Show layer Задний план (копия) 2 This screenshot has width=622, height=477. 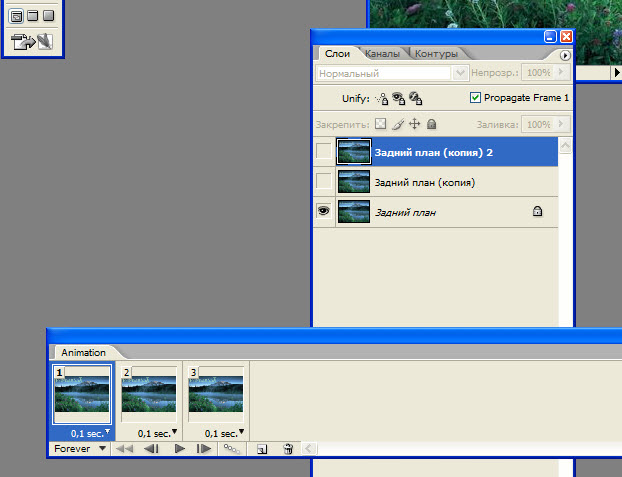pyautogui.click(x=324, y=151)
